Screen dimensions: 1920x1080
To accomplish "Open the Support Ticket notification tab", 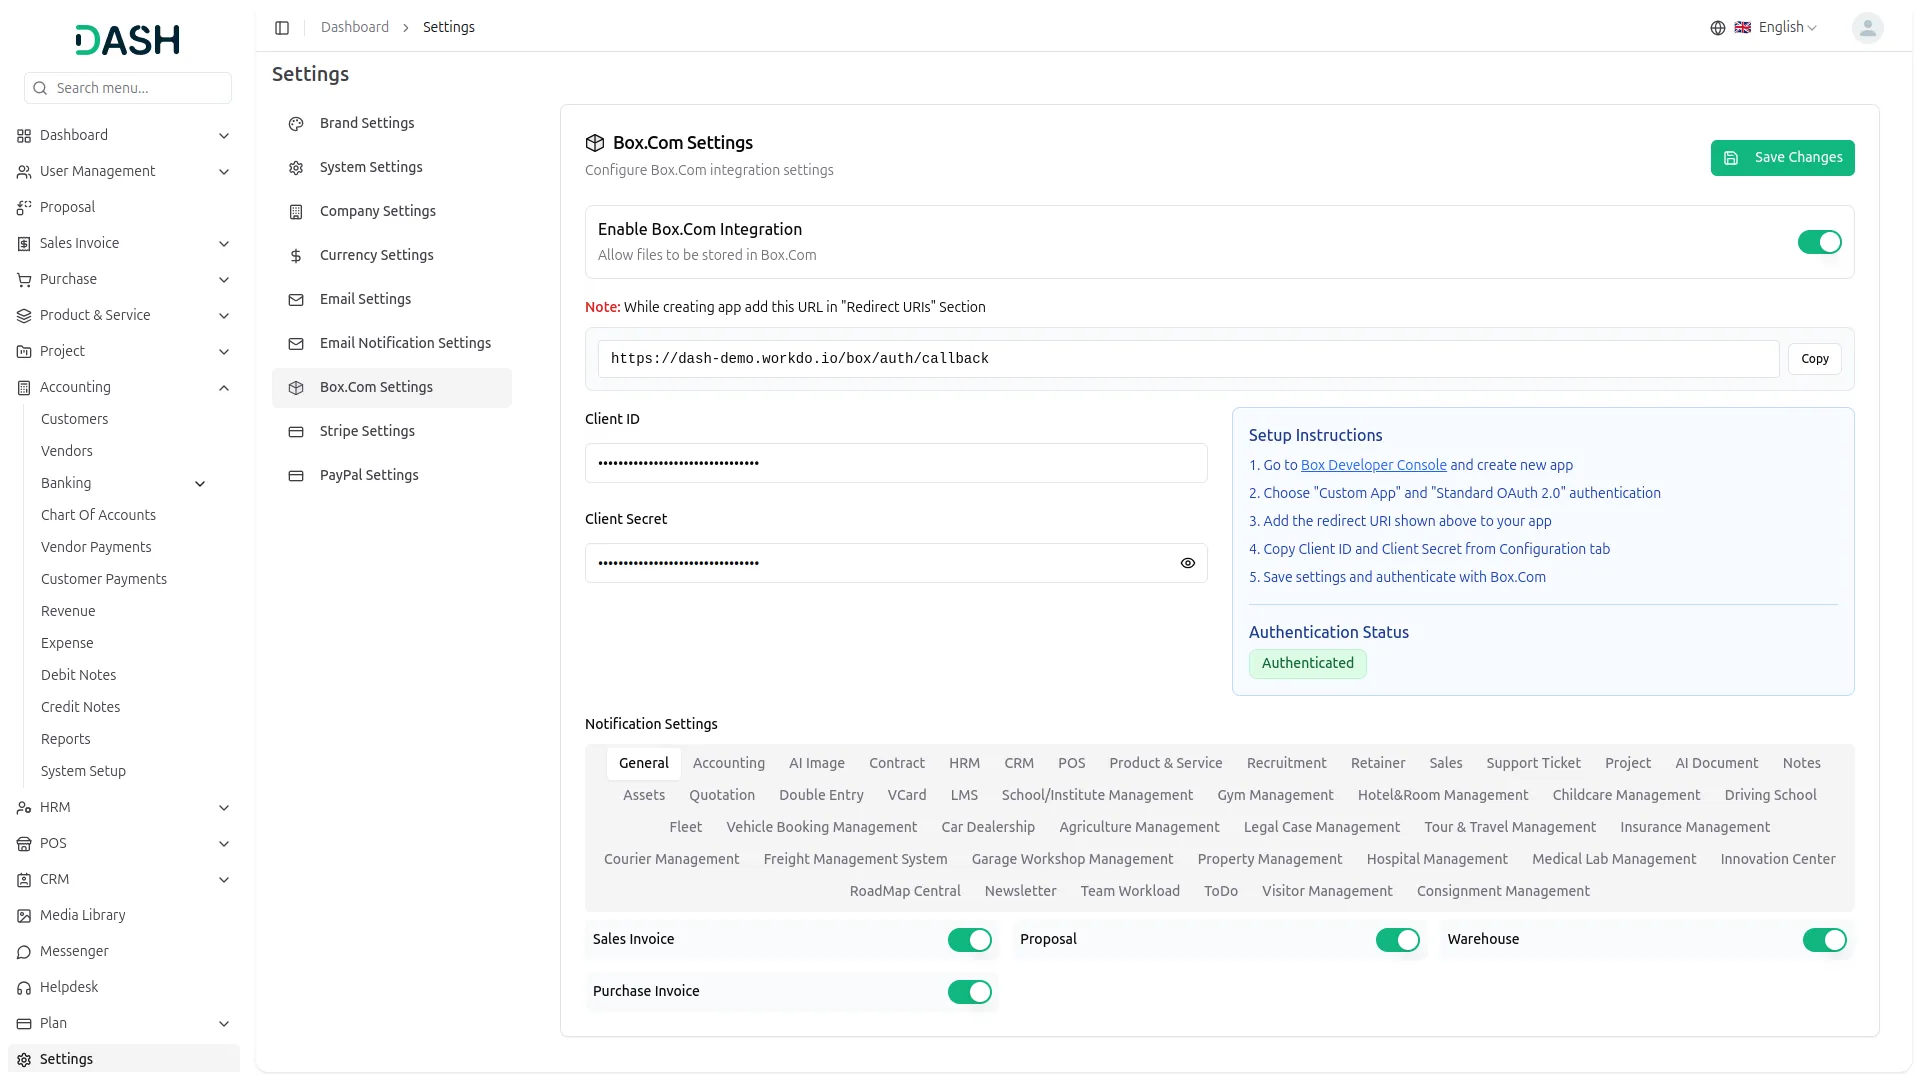I will (1533, 763).
